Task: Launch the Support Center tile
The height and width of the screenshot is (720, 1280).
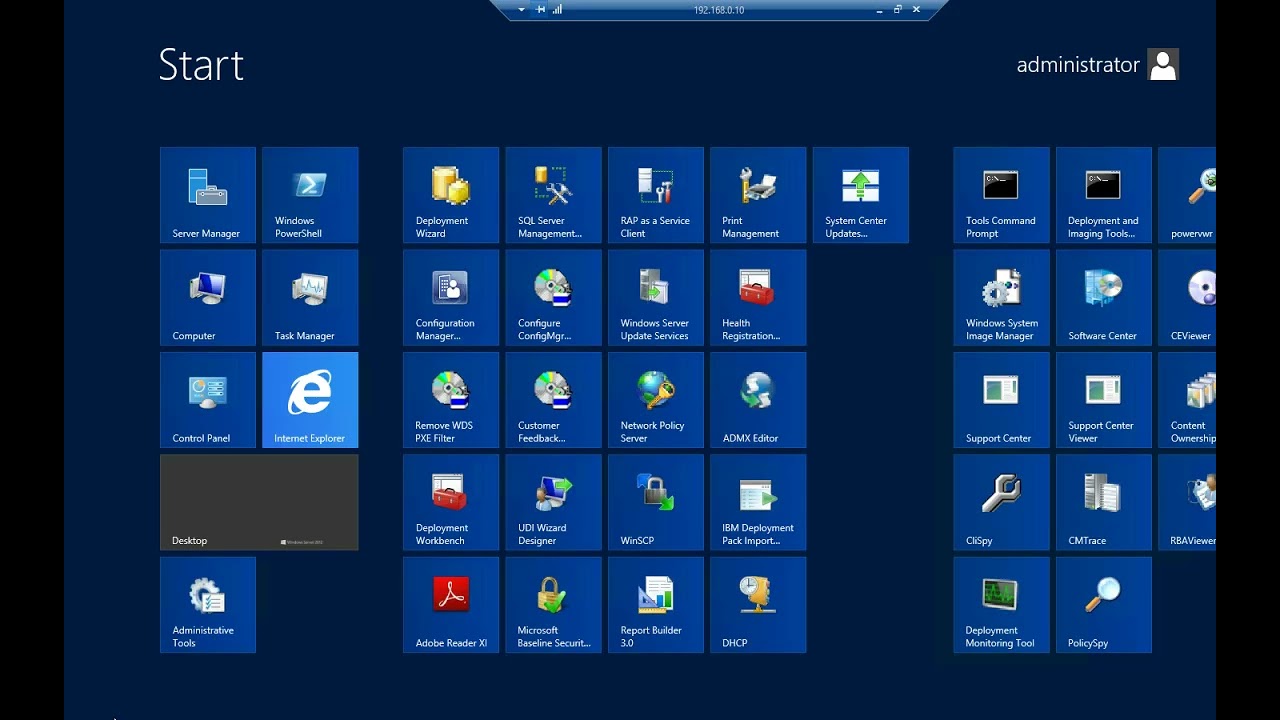Action: 1001,400
